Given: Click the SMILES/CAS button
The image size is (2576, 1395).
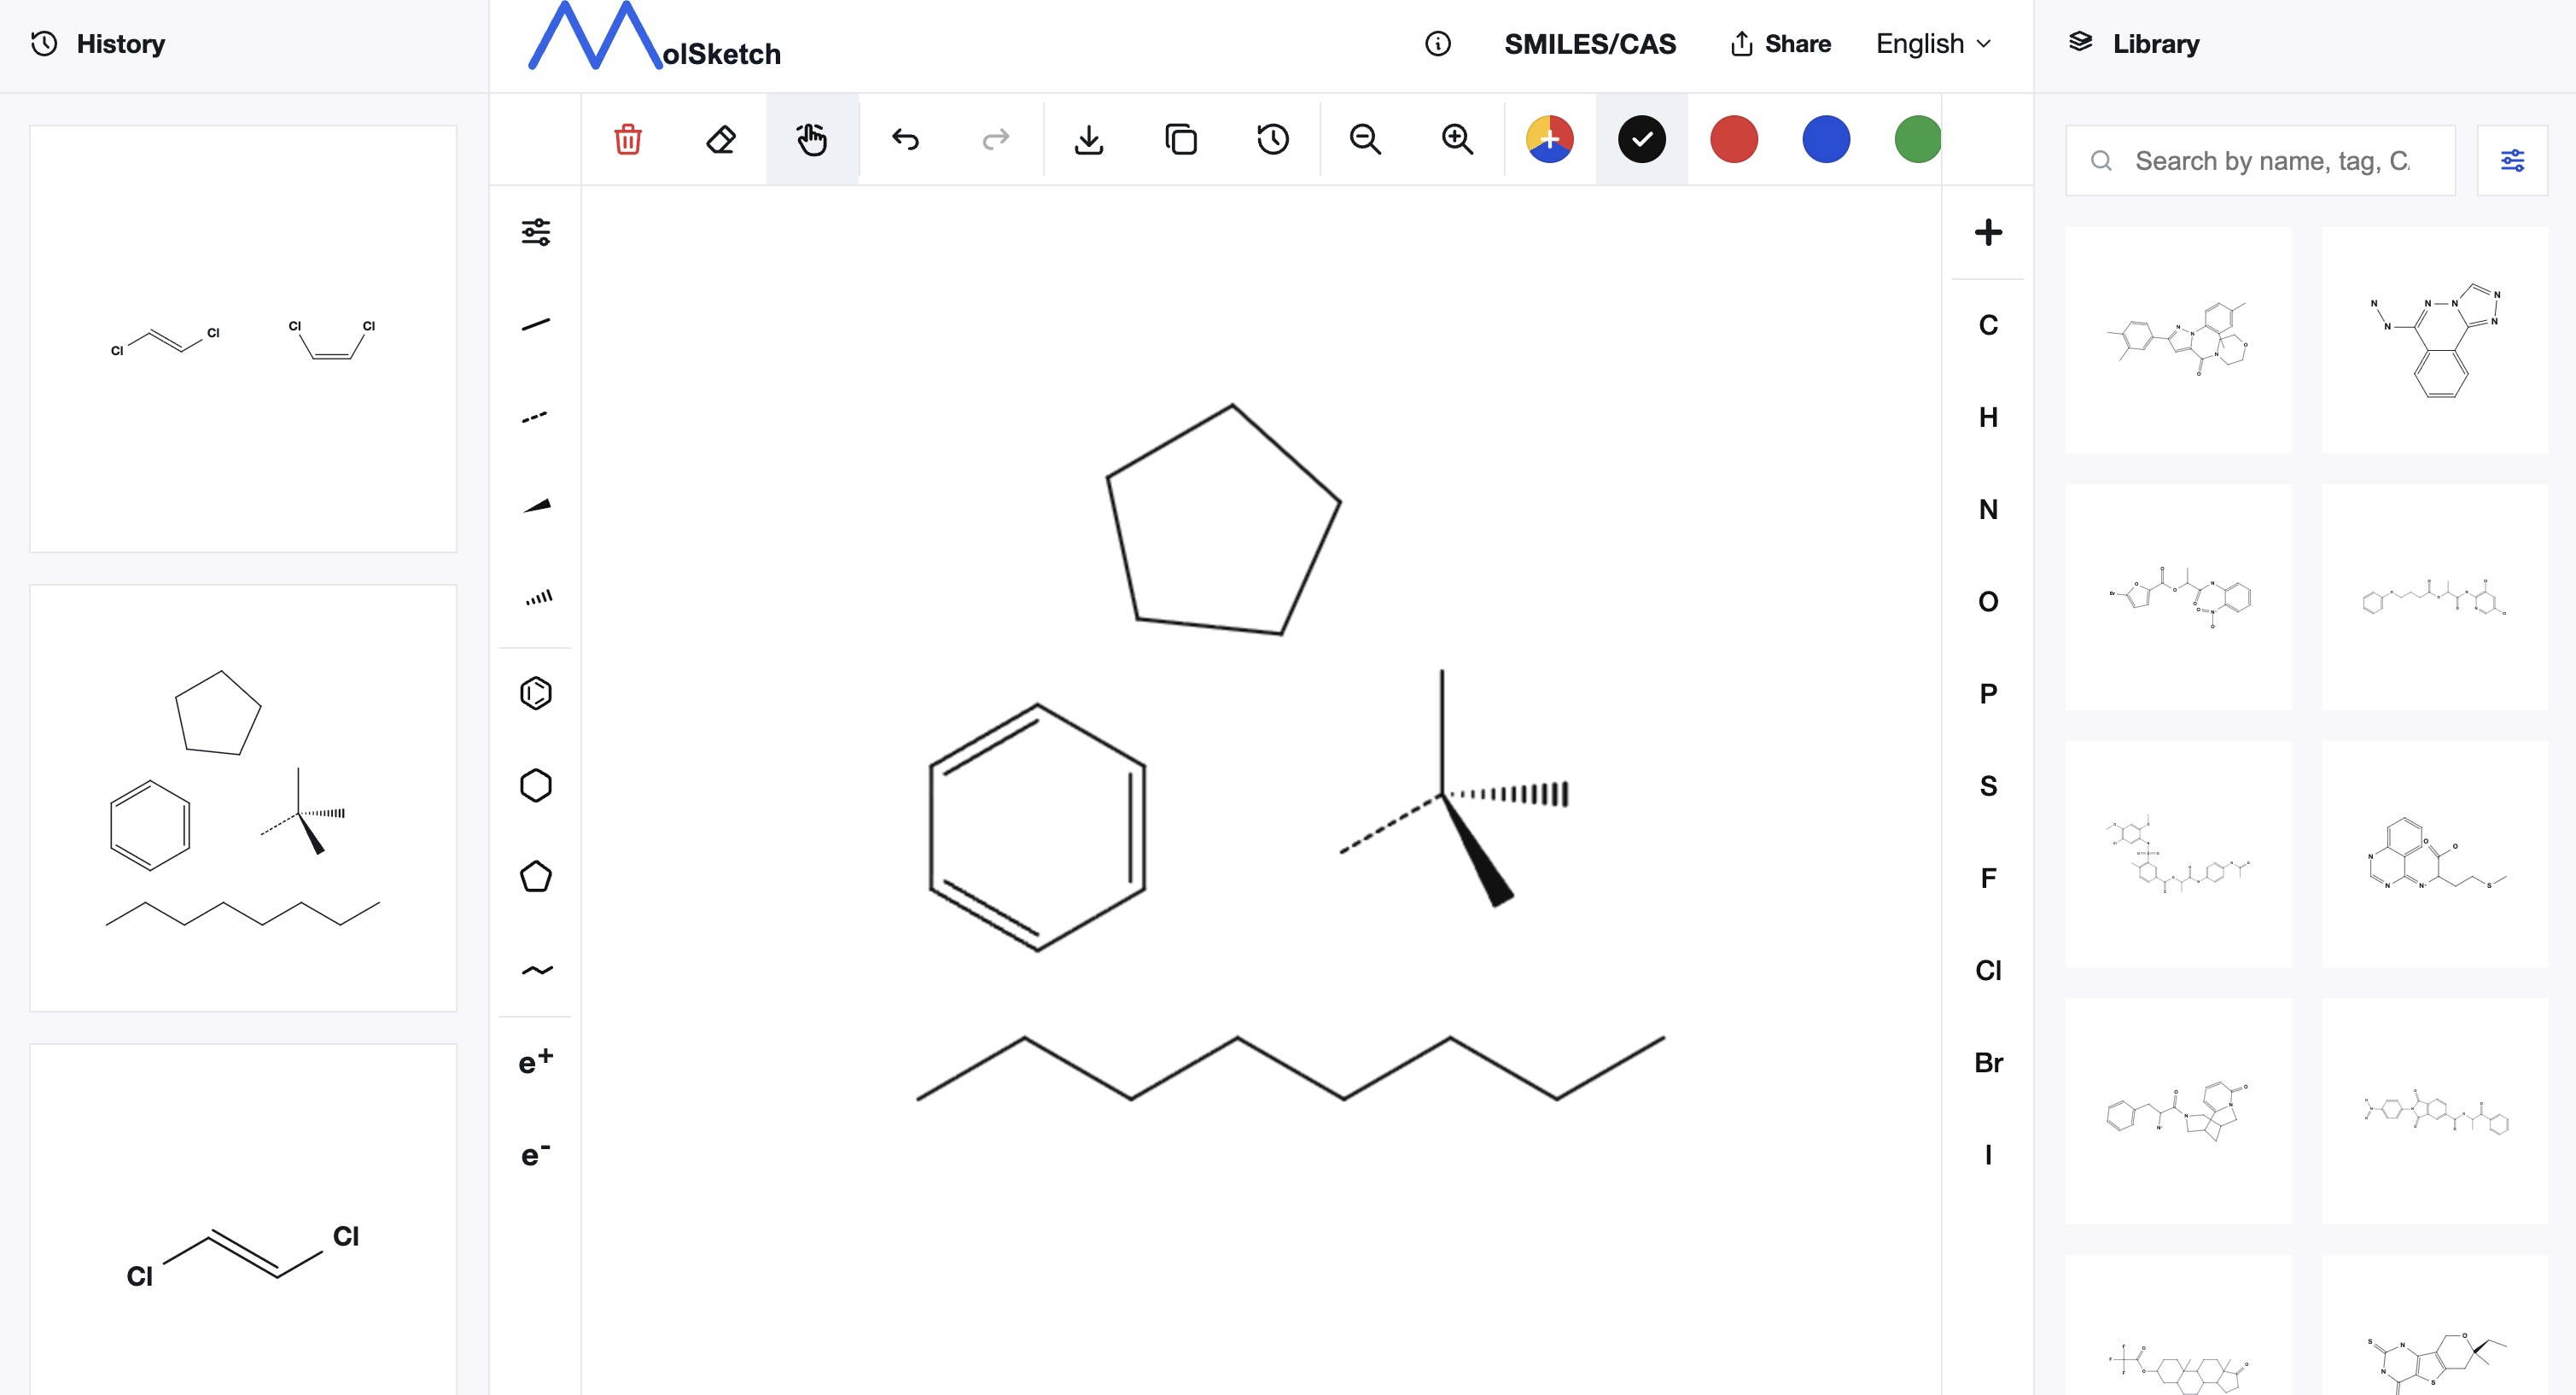Looking at the screenshot, I should pos(1590,44).
